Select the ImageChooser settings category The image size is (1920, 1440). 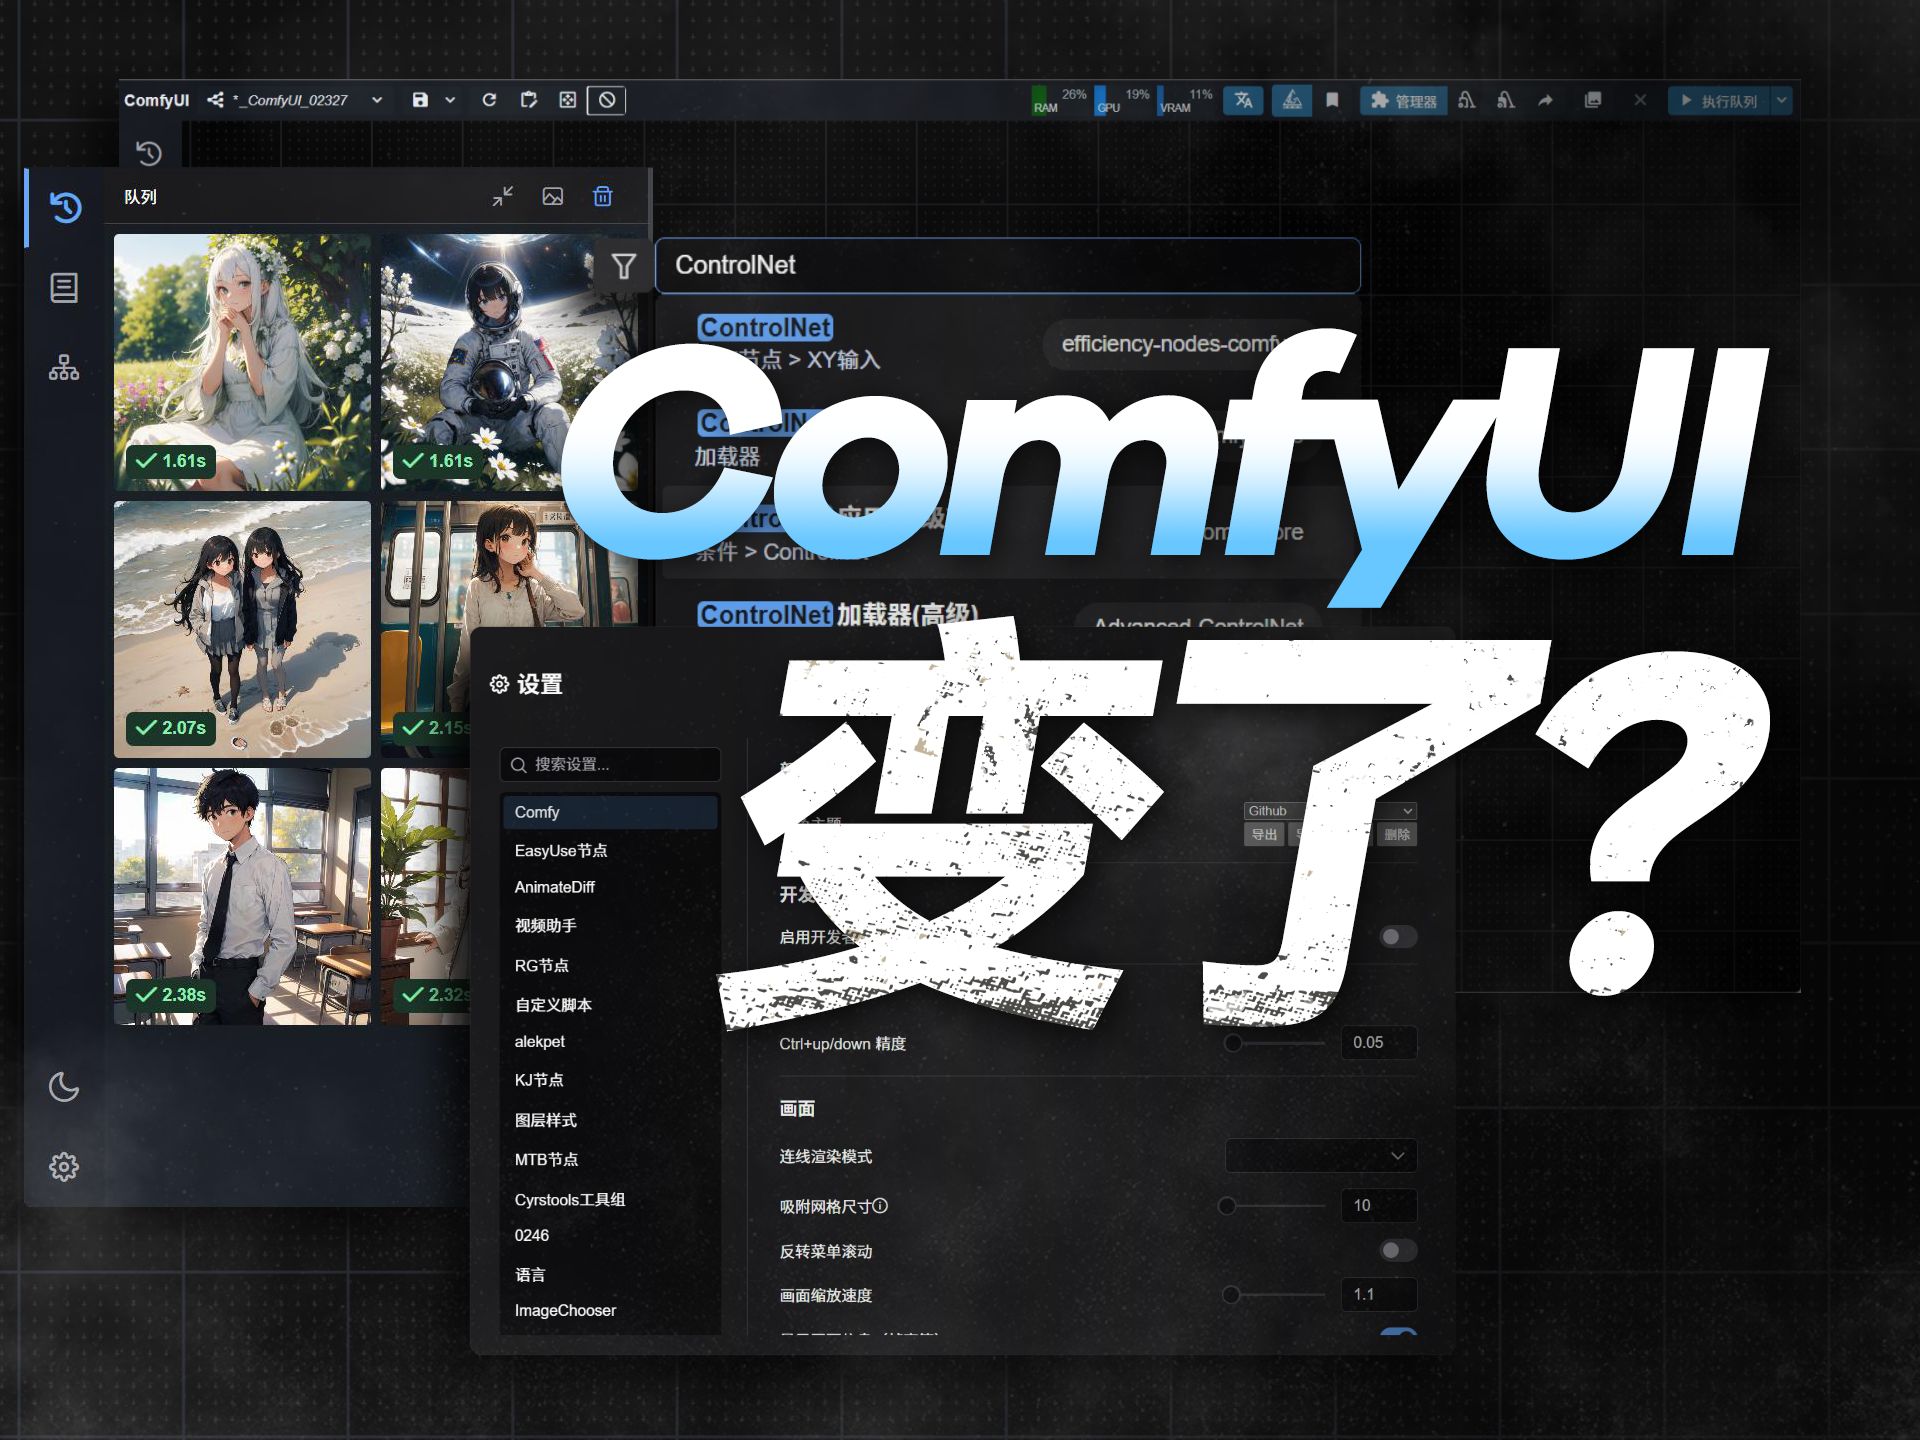[609, 1310]
